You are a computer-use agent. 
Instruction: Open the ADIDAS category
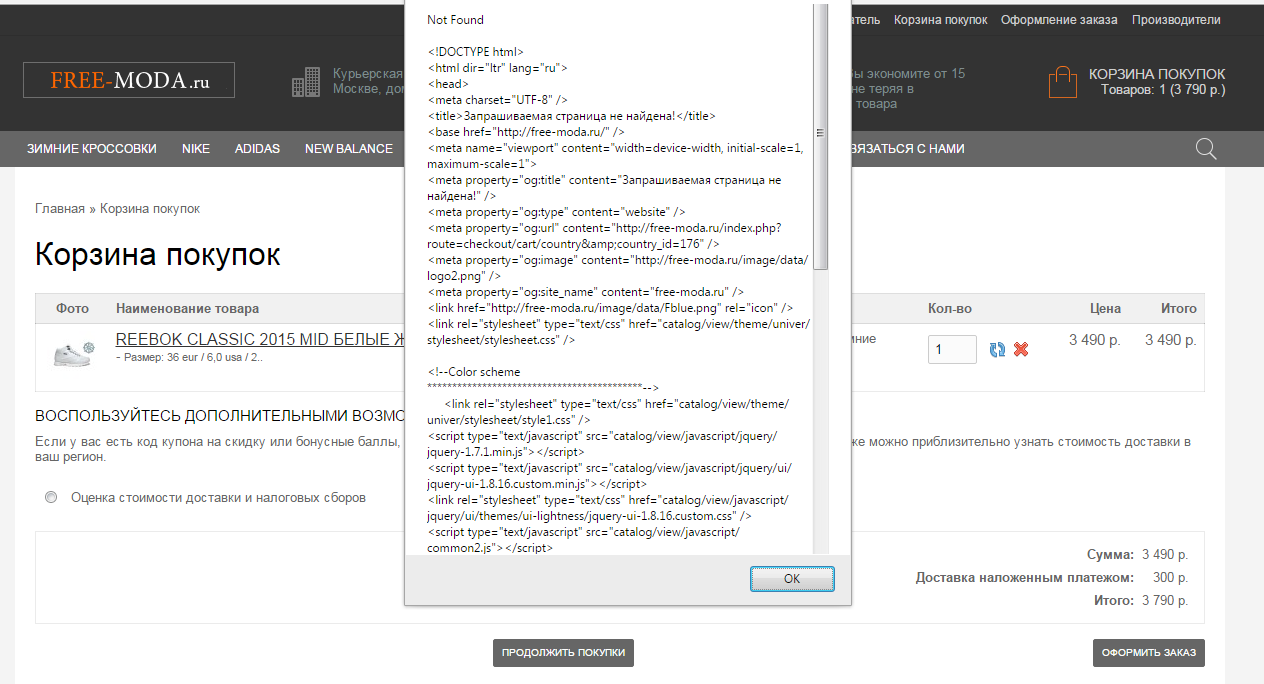(x=257, y=149)
